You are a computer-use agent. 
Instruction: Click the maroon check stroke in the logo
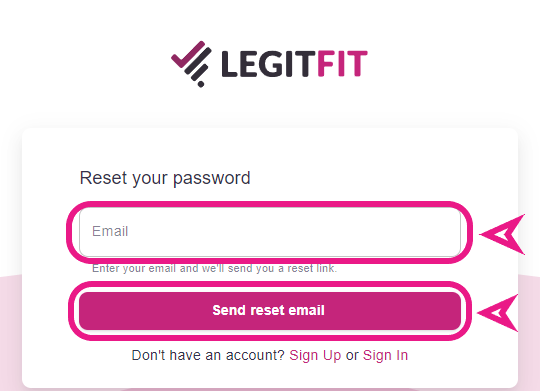[x=188, y=55]
